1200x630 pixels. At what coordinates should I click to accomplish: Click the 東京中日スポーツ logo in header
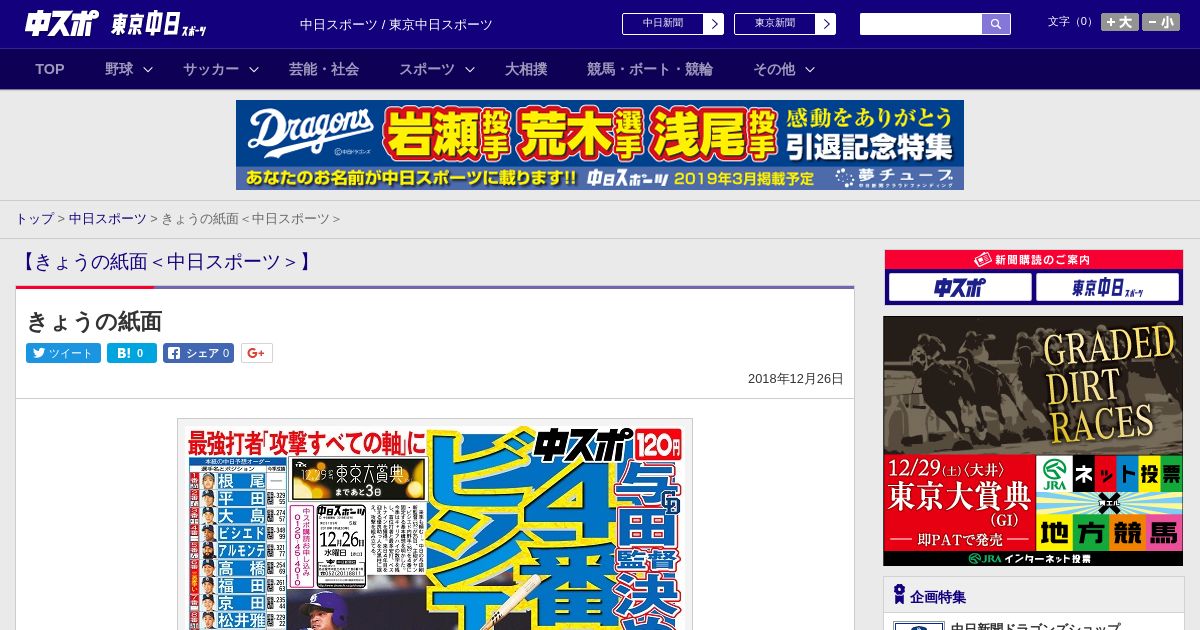pos(159,24)
